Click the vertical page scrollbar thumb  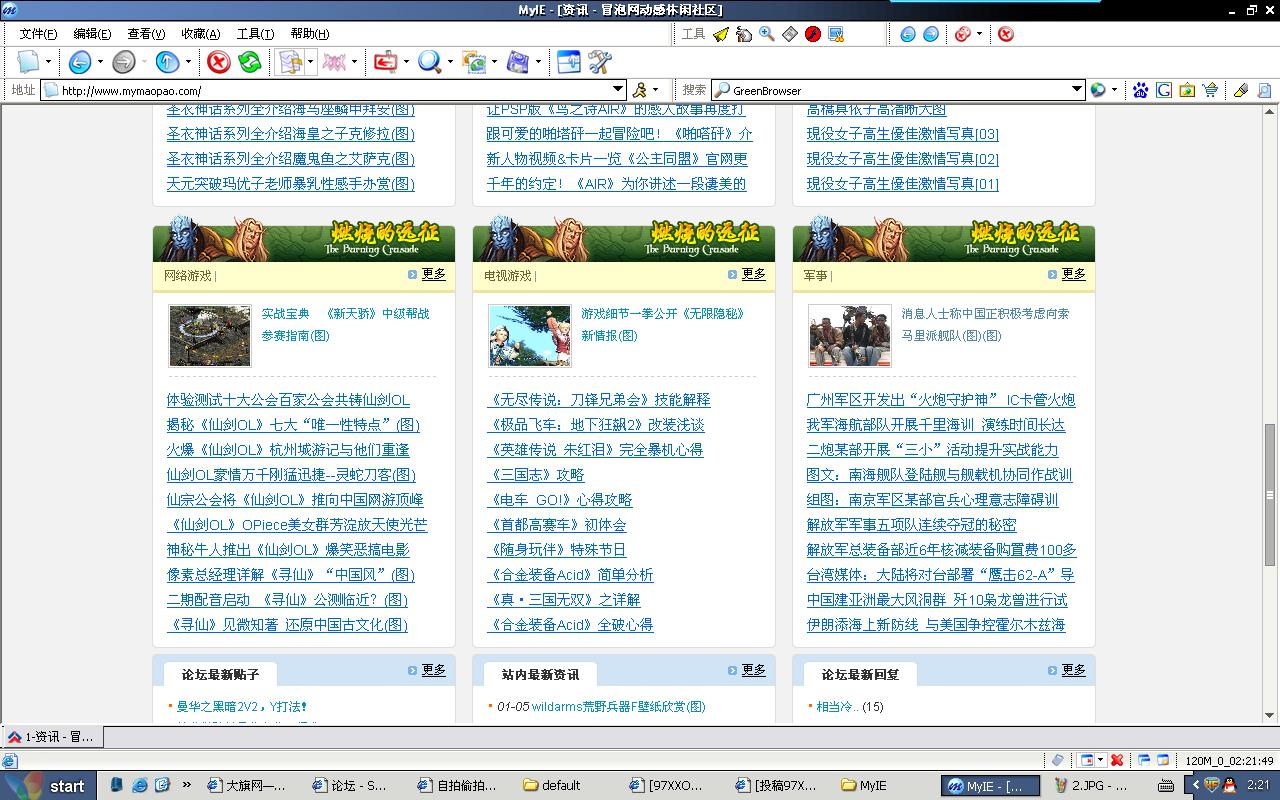(x=1270, y=493)
